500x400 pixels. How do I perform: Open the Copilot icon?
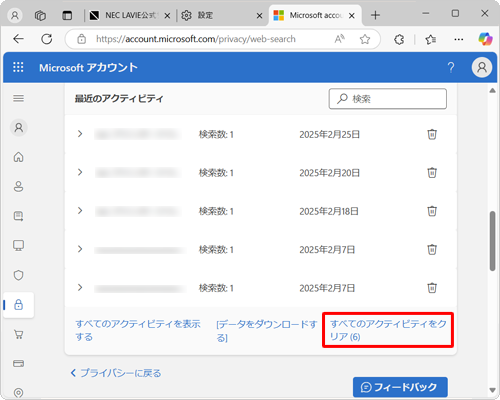point(485,39)
